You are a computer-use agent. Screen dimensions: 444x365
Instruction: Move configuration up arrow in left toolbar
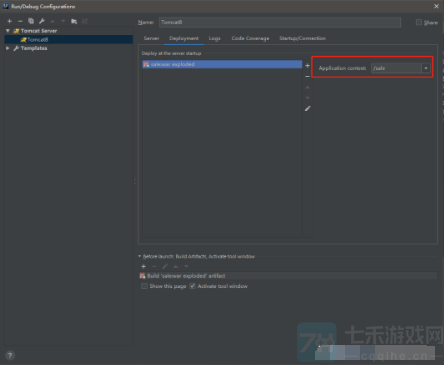[52, 21]
